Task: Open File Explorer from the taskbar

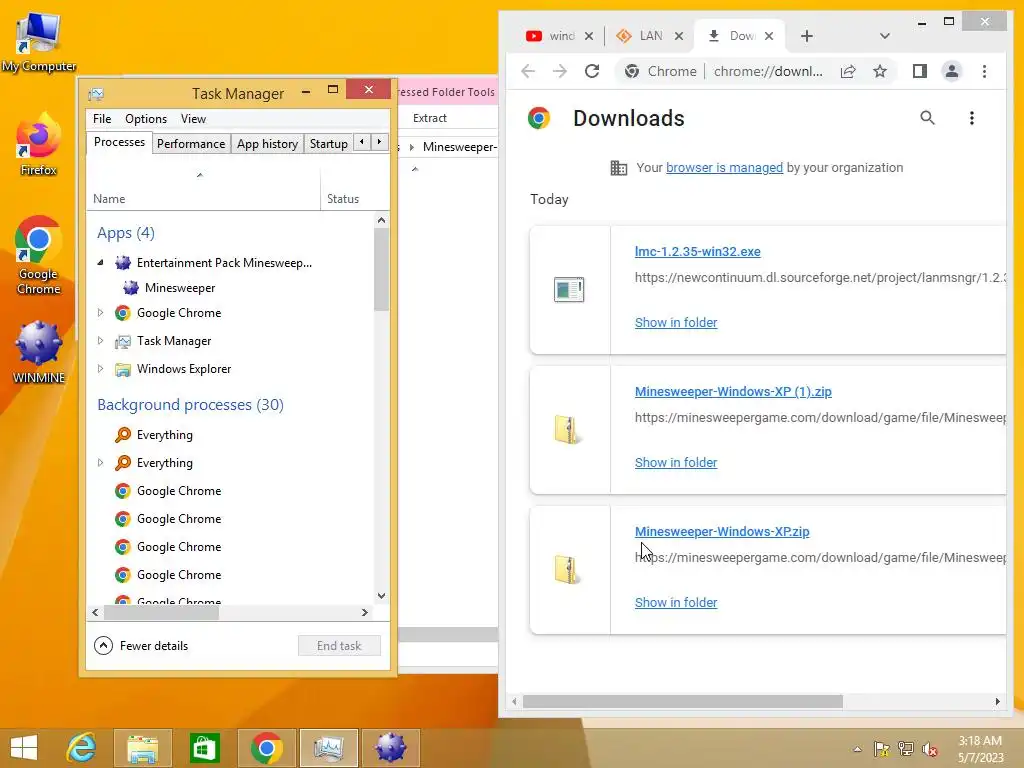Action: point(142,748)
